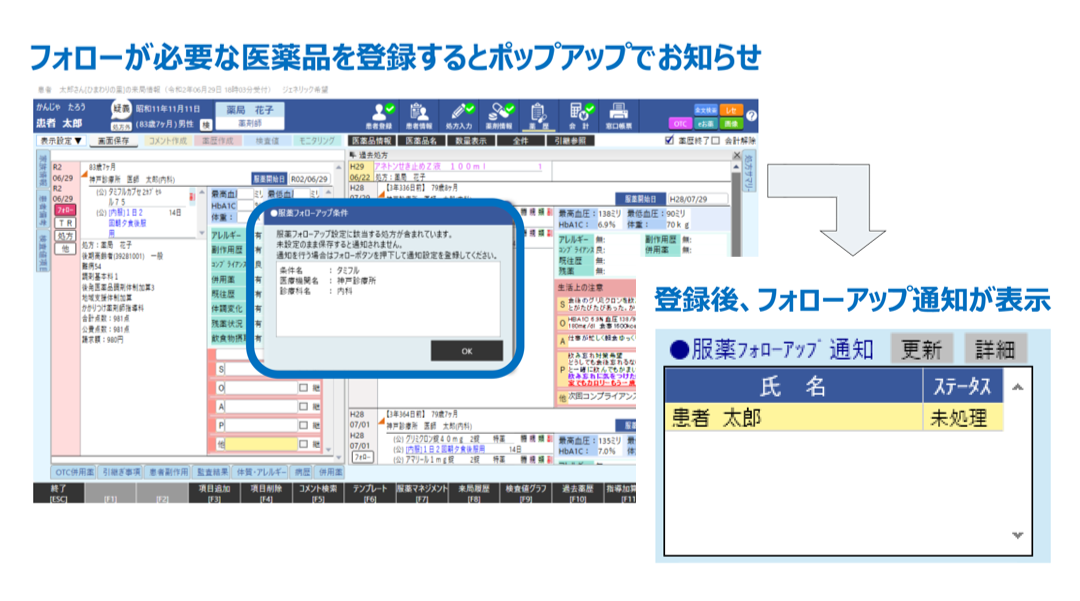
Task: Open the 患者情報 patient info icon
Action: [x=419, y=116]
